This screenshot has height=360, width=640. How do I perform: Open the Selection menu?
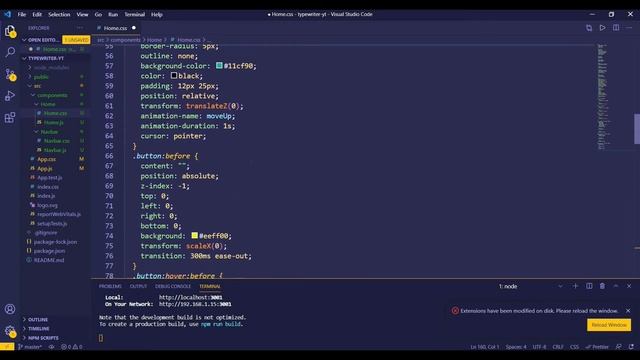[59, 14]
